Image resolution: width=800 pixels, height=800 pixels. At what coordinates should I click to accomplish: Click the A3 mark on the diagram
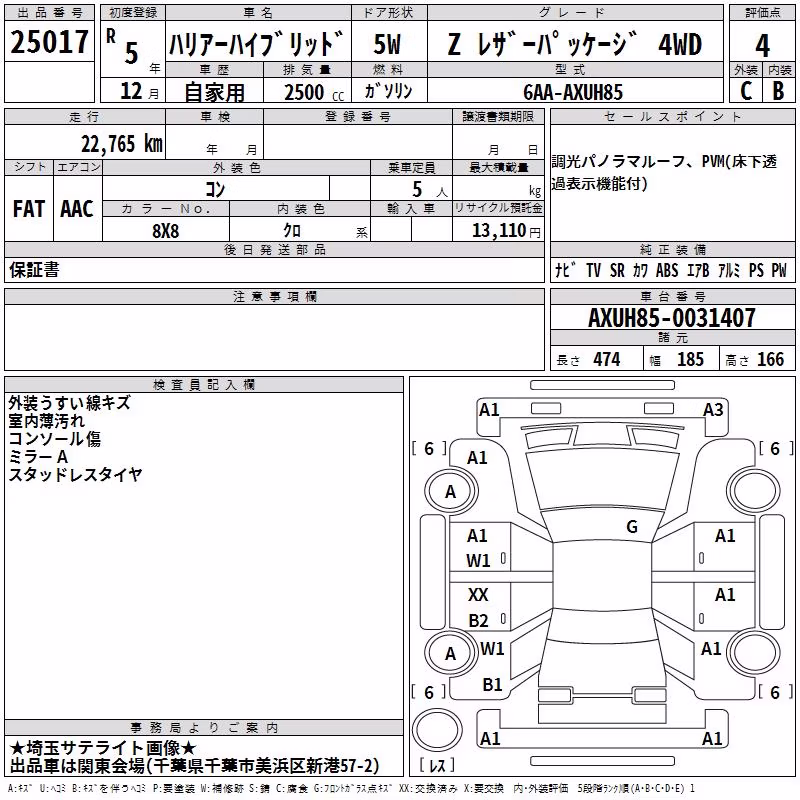[713, 409]
